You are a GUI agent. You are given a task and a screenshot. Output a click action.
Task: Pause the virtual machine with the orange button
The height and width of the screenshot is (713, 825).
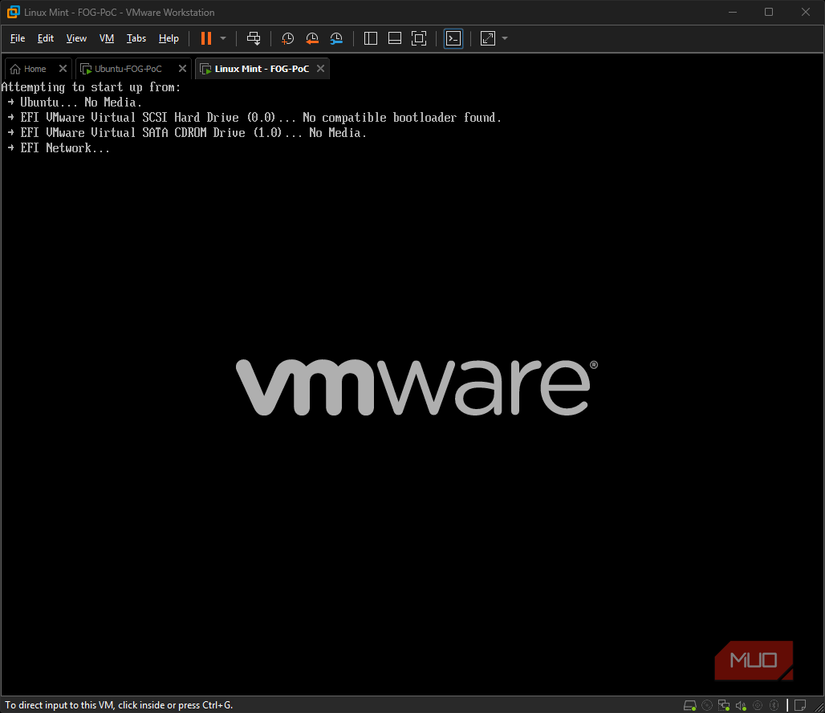[206, 38]
